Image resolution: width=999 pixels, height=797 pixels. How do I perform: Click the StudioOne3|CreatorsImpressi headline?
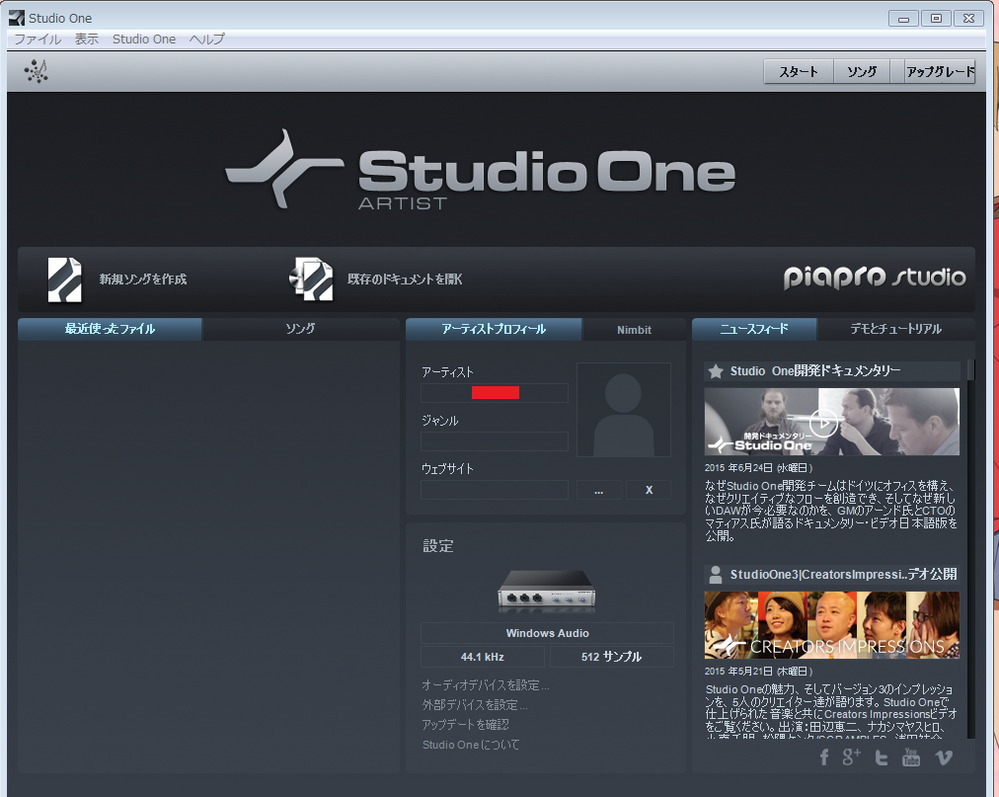click(x=843, y=575)
